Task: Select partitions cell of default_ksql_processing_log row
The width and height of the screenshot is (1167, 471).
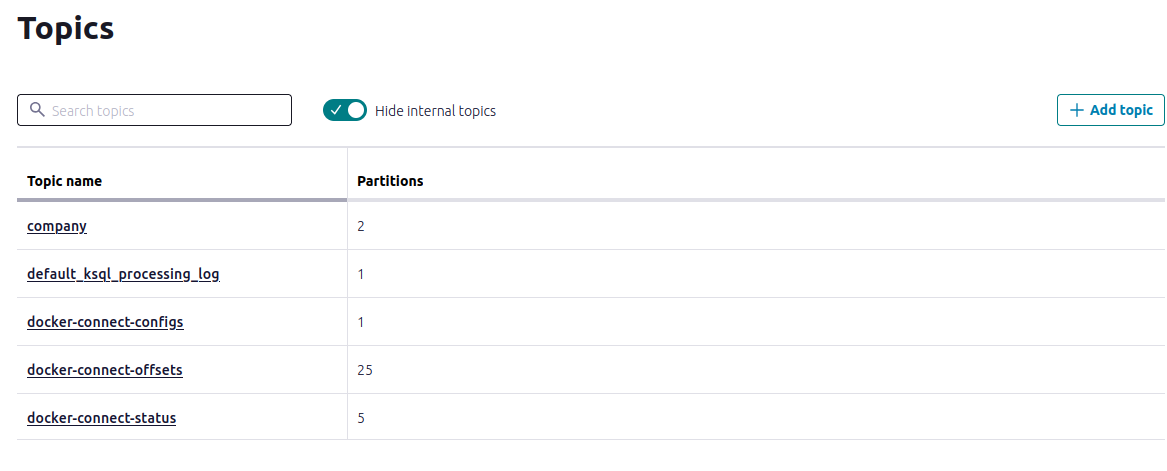Action: pyautogui.click(x=756, y=274)
